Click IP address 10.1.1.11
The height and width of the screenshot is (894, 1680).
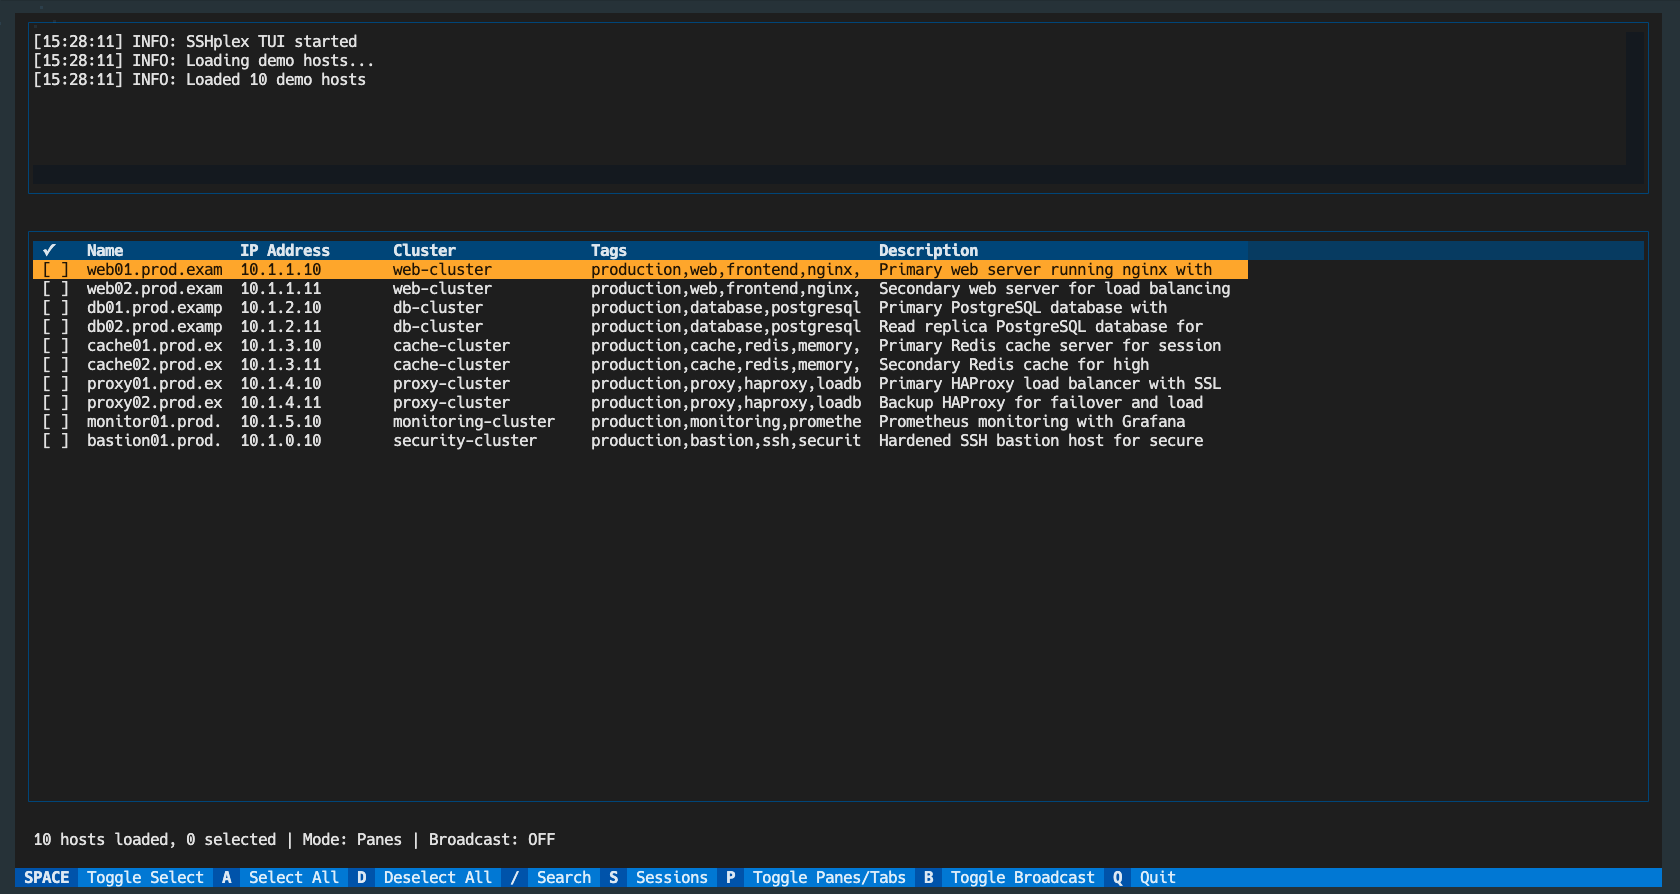click(x=281, y=289)
